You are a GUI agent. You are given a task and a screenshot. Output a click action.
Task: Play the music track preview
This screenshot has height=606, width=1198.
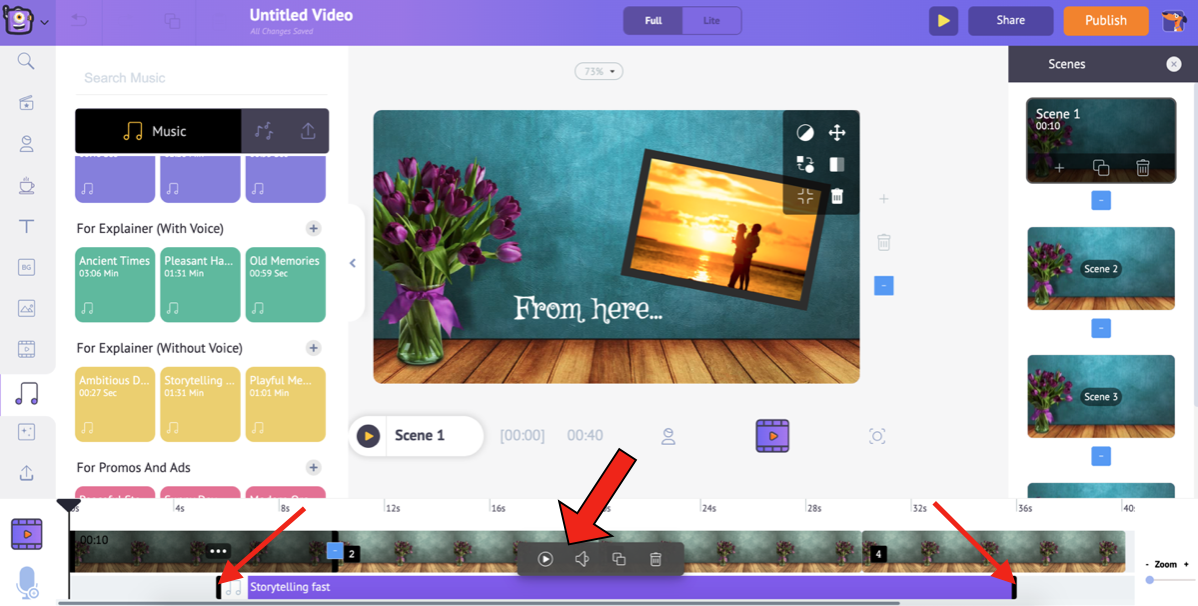(545, 559)
